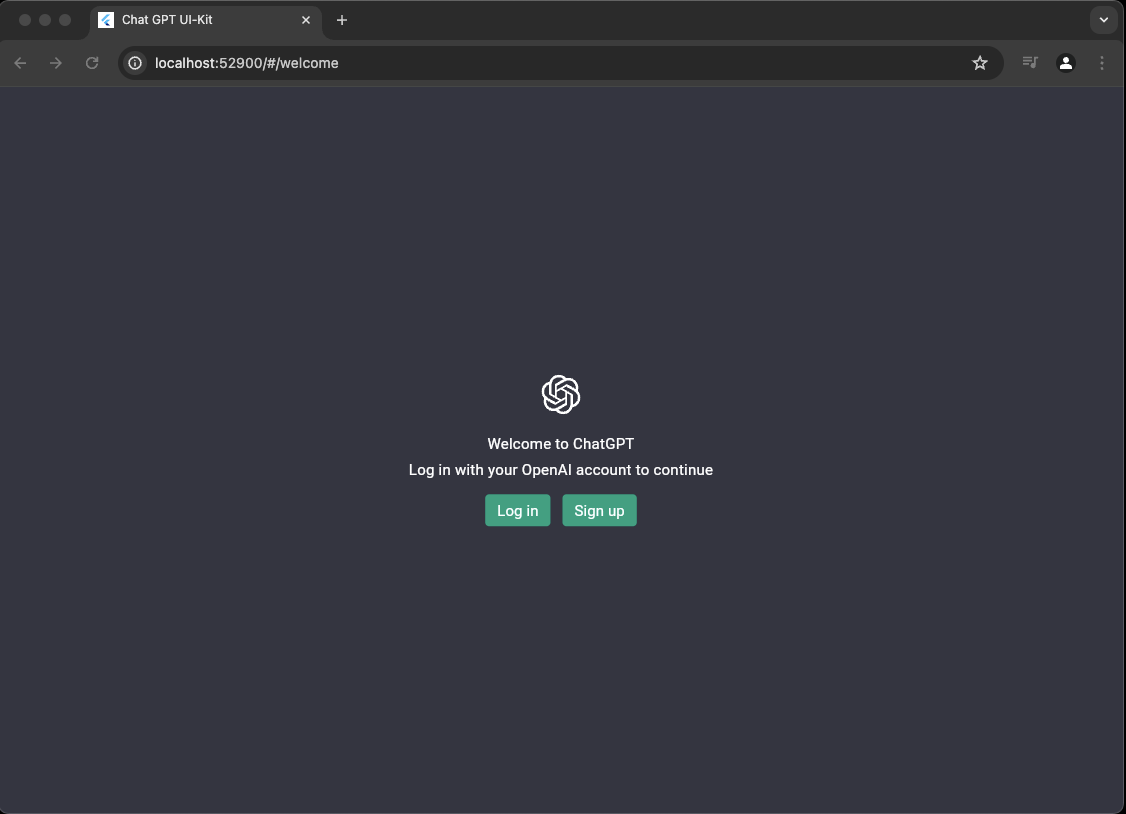Viewport: 1126px width, 814px height.
Task: Bookmark this page with the star icon
Action: (x=980, y=63)
